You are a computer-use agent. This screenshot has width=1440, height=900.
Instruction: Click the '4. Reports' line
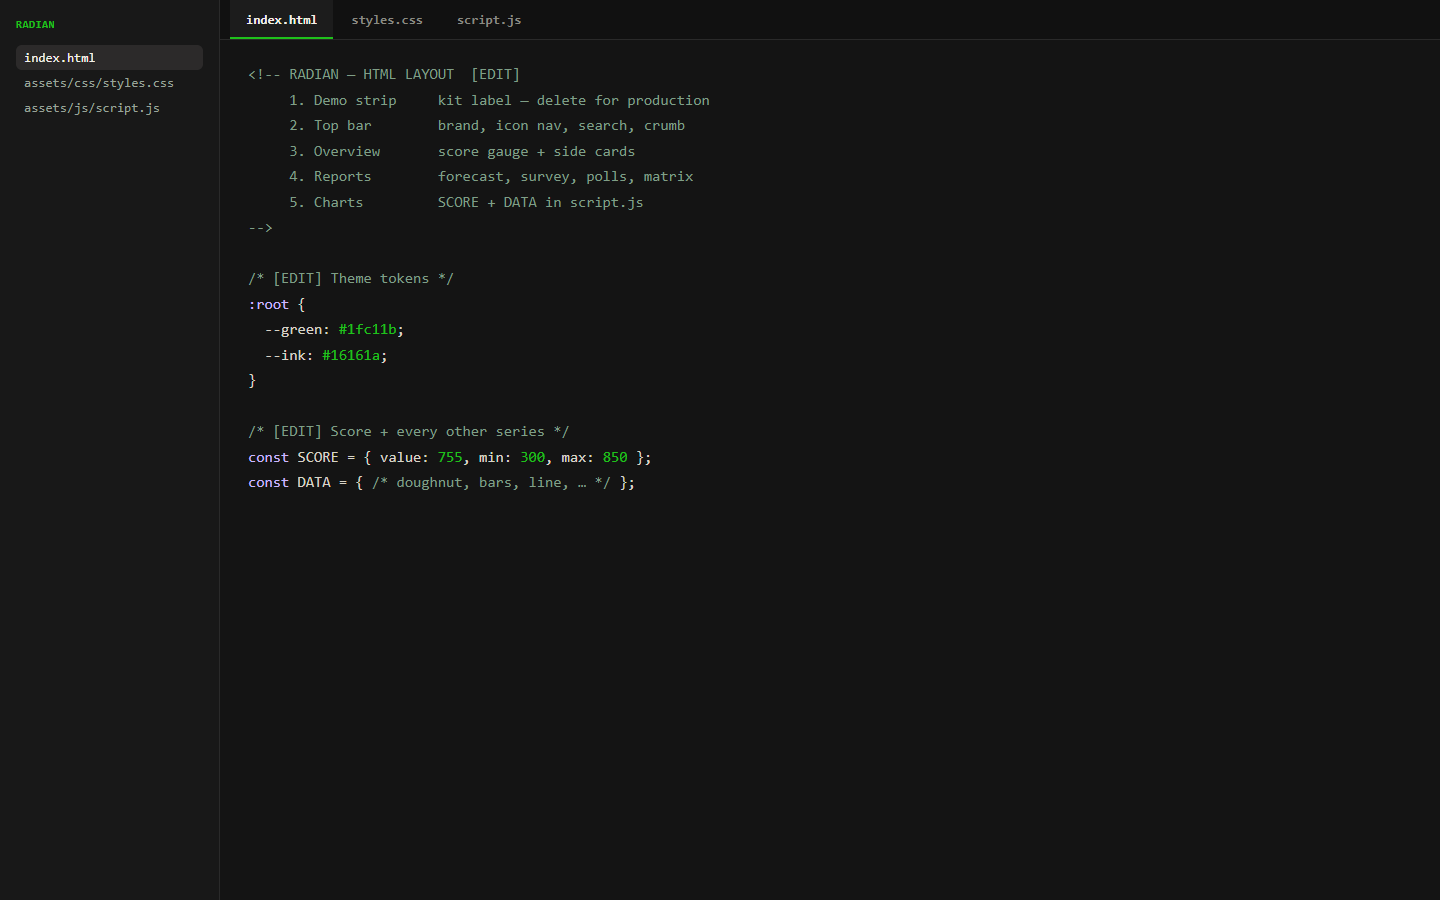[x=330, y=176]
